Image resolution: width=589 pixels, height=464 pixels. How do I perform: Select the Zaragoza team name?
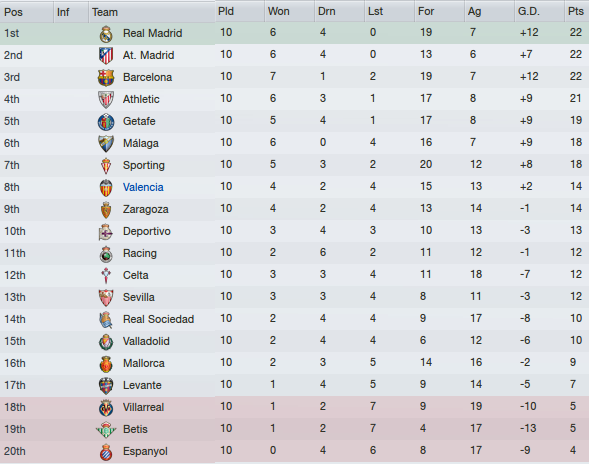coord(146,209)
